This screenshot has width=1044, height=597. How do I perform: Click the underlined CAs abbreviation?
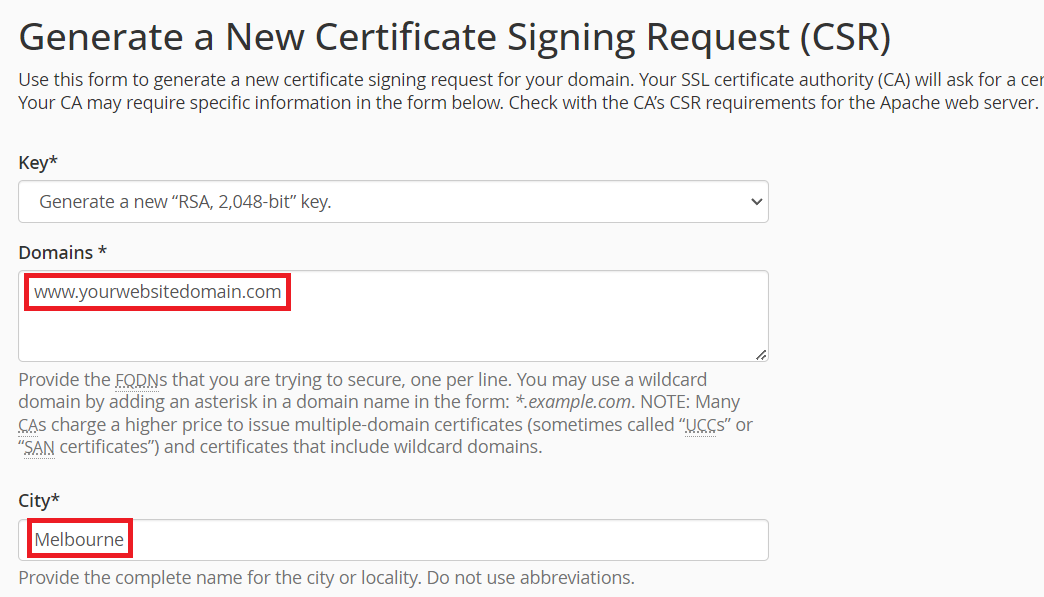(33, 425)
